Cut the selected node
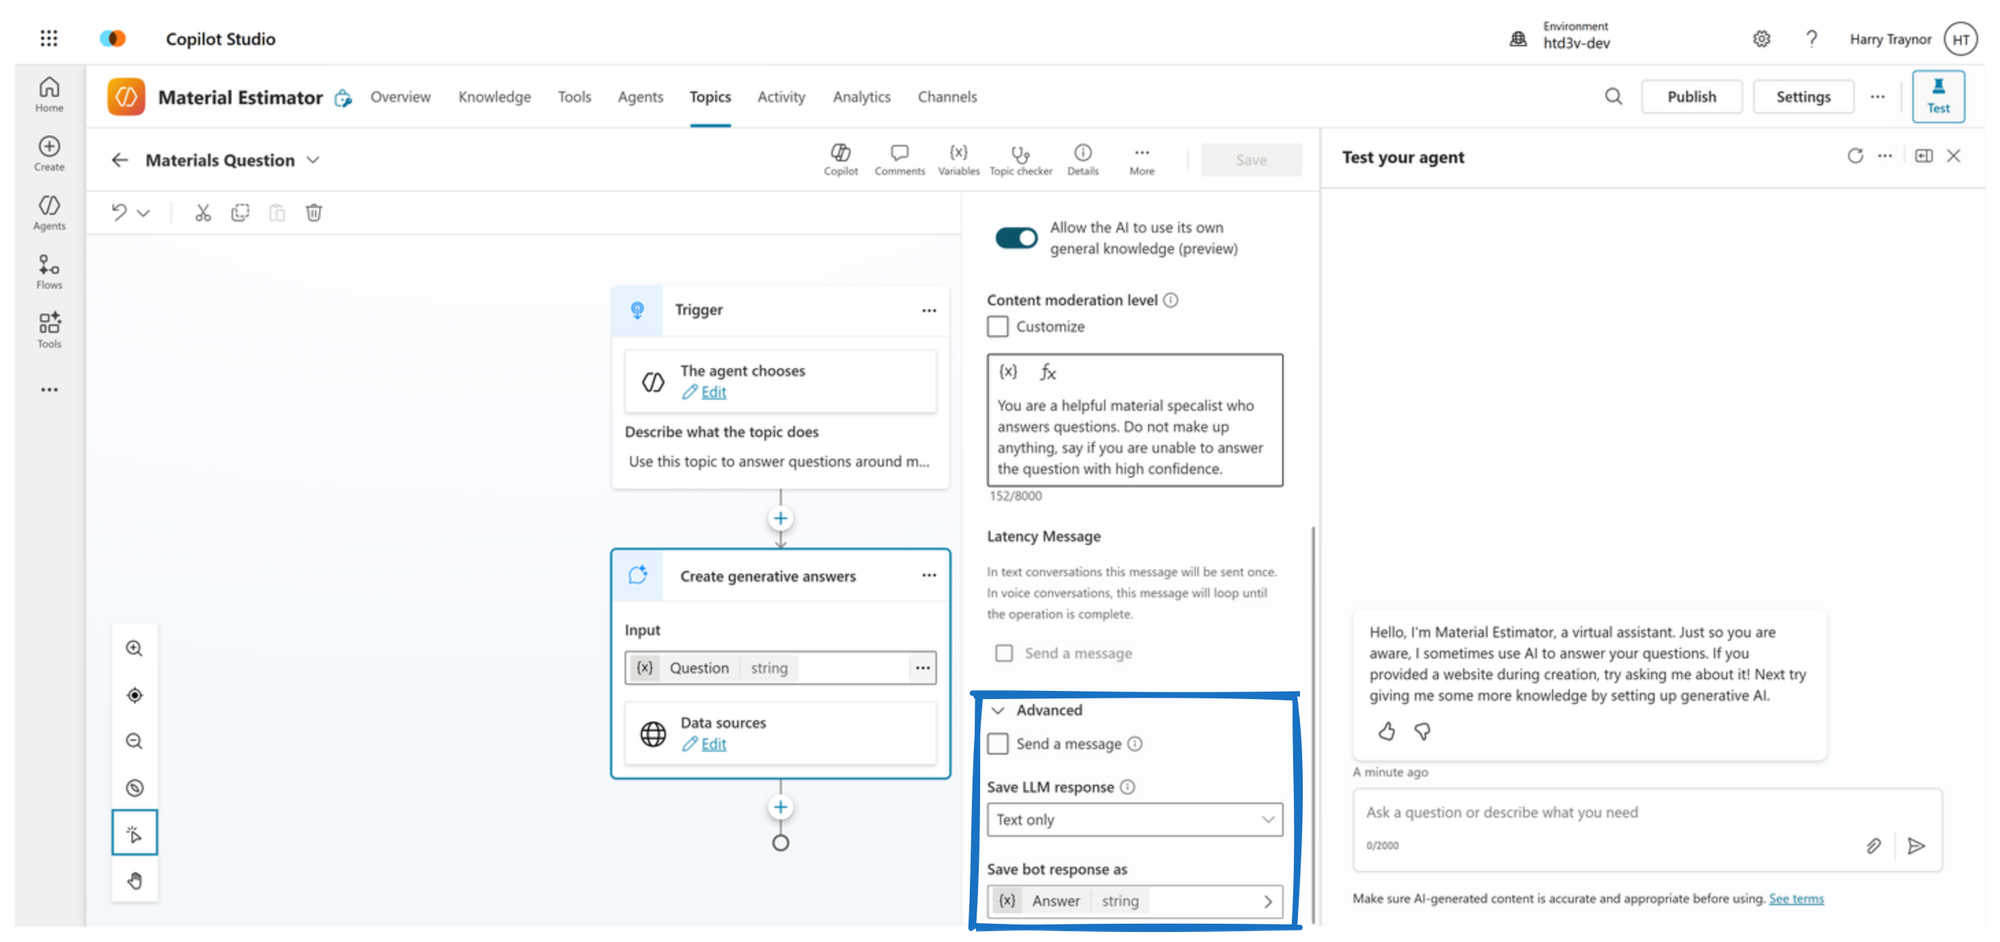 (x=203, y=213)
